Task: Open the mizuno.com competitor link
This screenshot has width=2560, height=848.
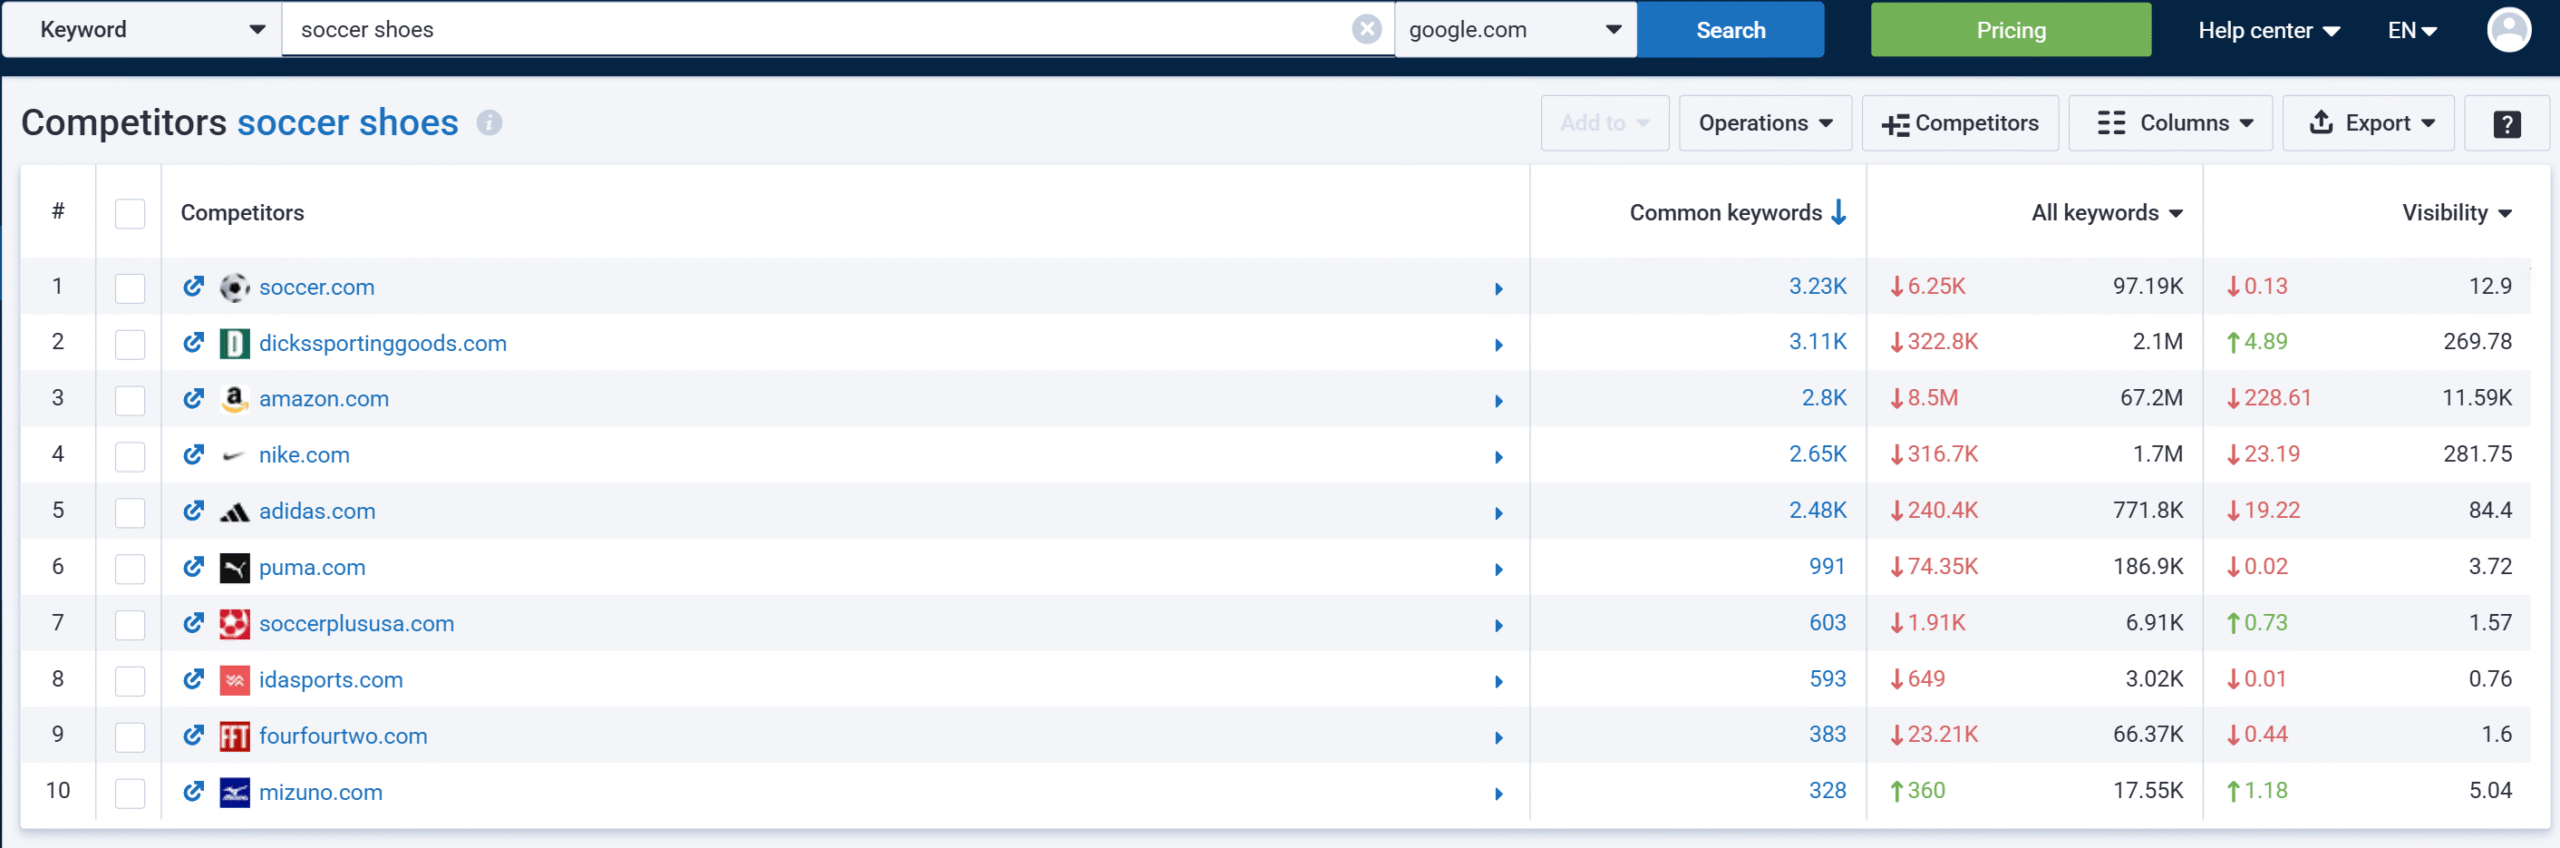Action: click(x=321, y=792)
